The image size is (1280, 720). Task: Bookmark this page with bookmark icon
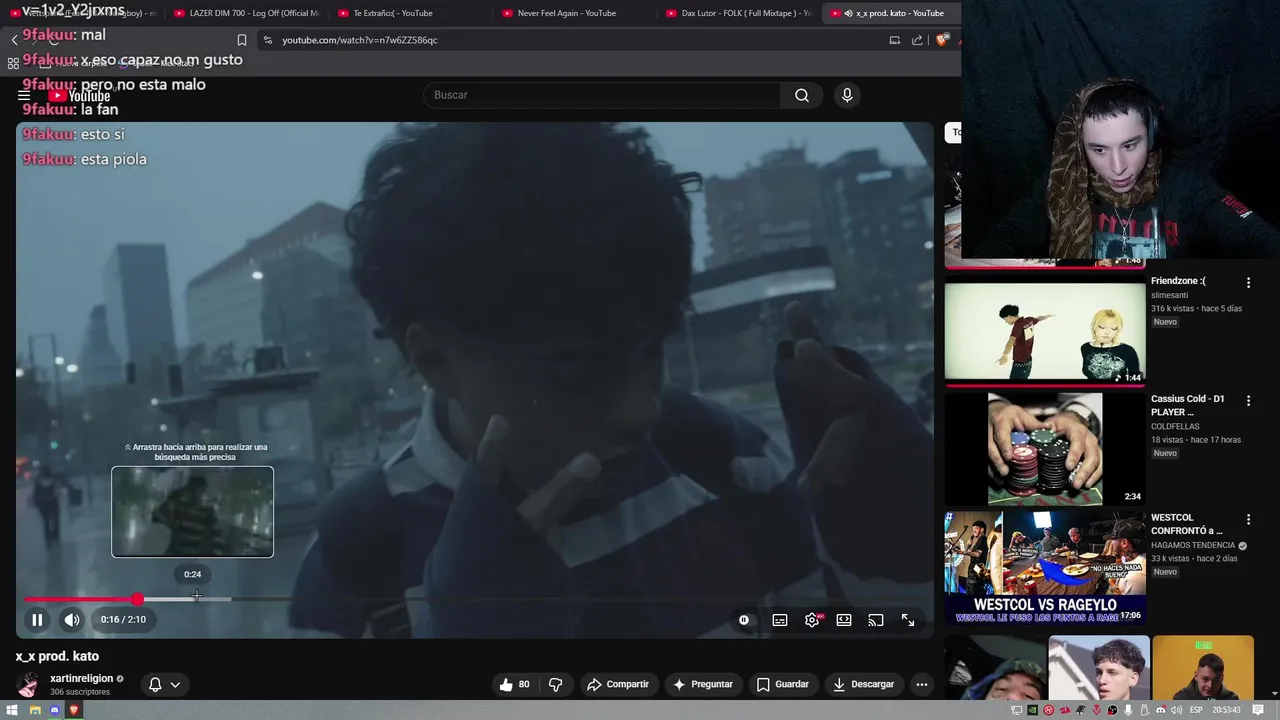tap(241, 40)
